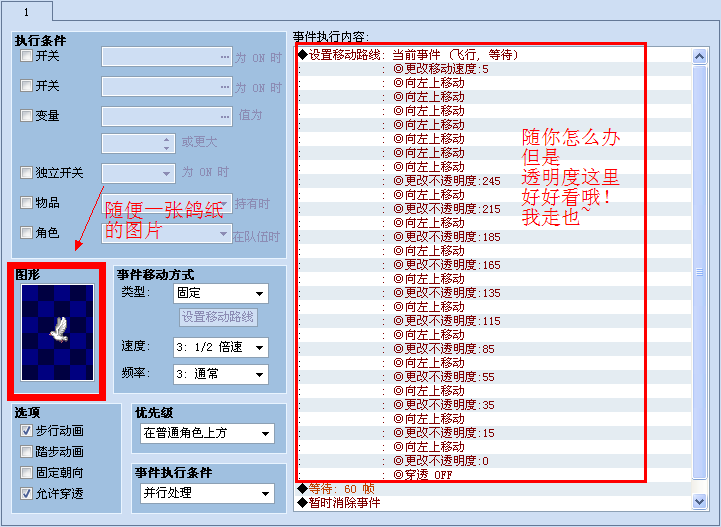Click the 变量 selection field with ellipsis
This screenshot has width=721, height=527.
point(166,116)
